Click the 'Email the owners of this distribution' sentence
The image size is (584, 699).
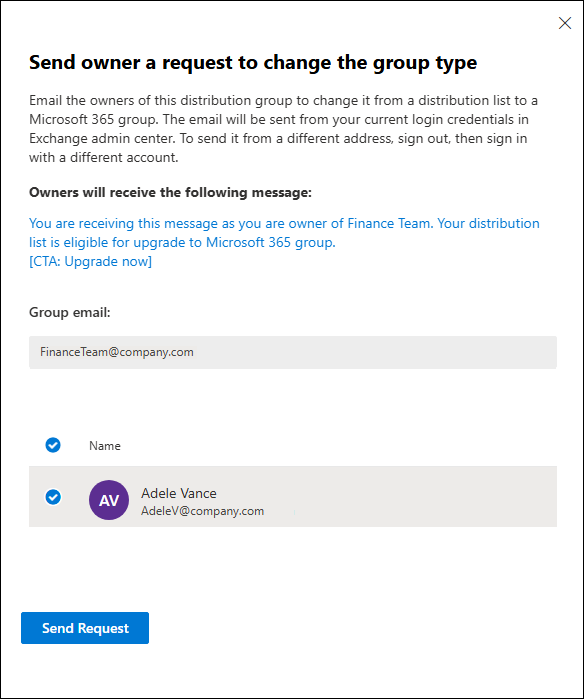pos(283,100)
